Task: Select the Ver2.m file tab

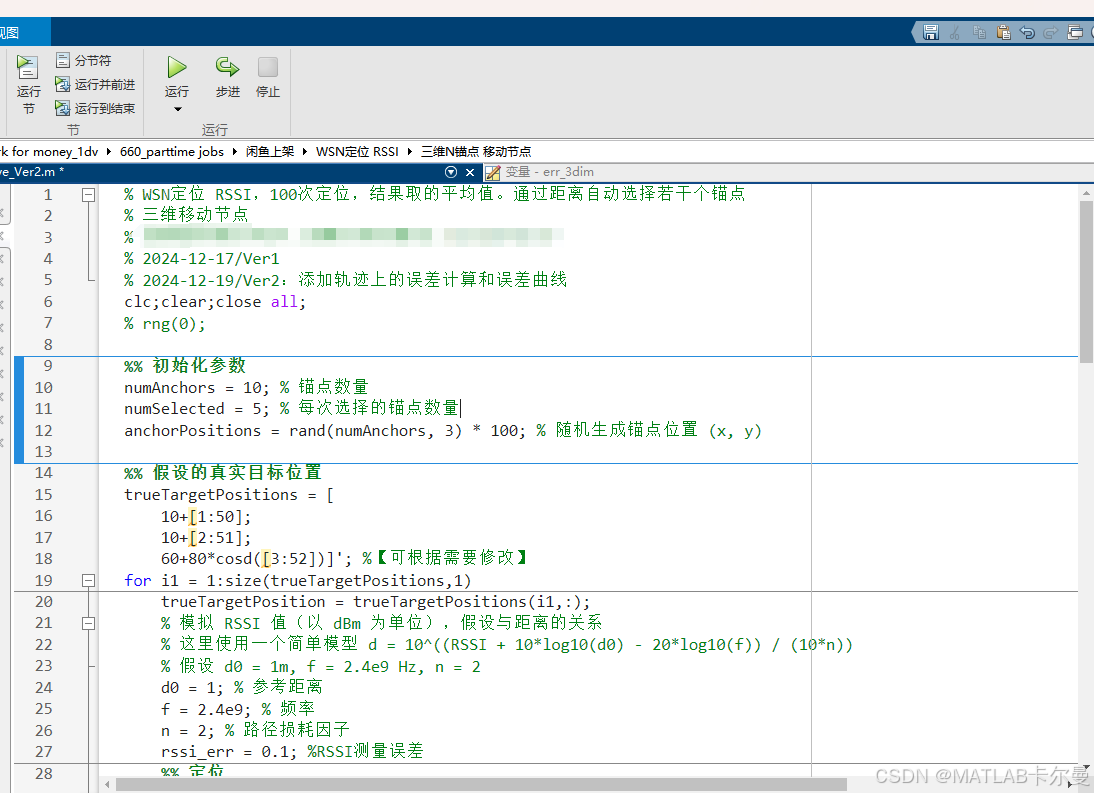Action: 31,172
